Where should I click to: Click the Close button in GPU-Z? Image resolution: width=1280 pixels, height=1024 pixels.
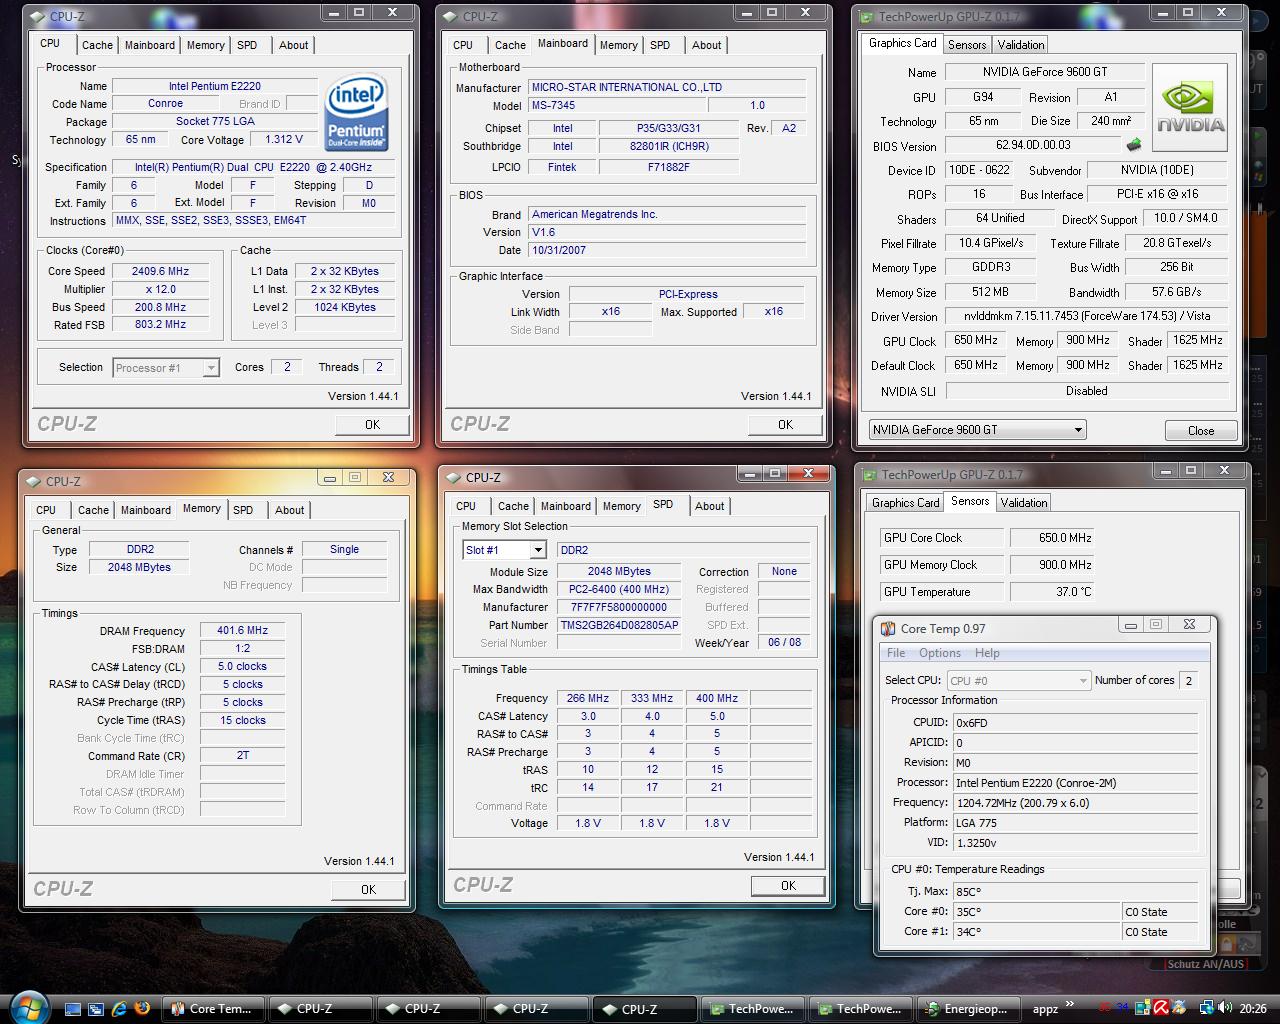[1201, 430]
